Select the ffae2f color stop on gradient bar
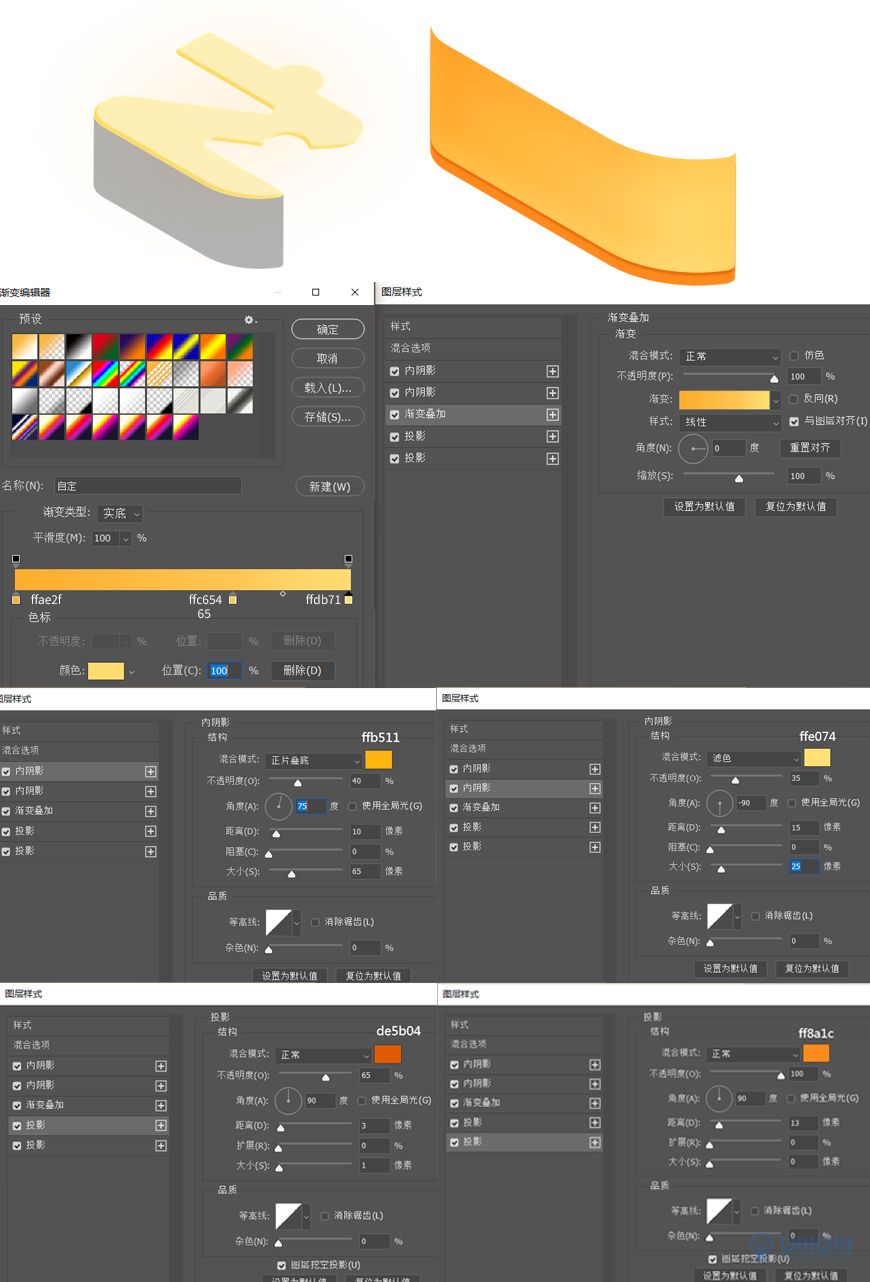 coord(16,600)
